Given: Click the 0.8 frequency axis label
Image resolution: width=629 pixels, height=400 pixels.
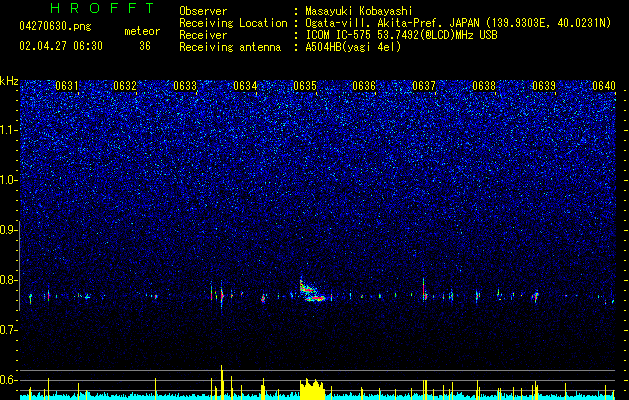Looking at the screenshot, I should pos(9,280).
